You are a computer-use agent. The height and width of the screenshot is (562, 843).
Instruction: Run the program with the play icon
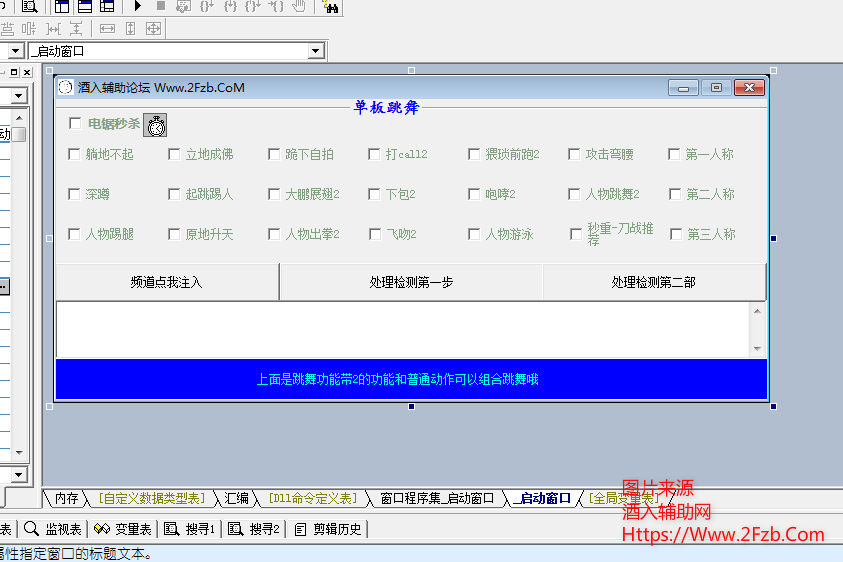(x=138, y=6)
